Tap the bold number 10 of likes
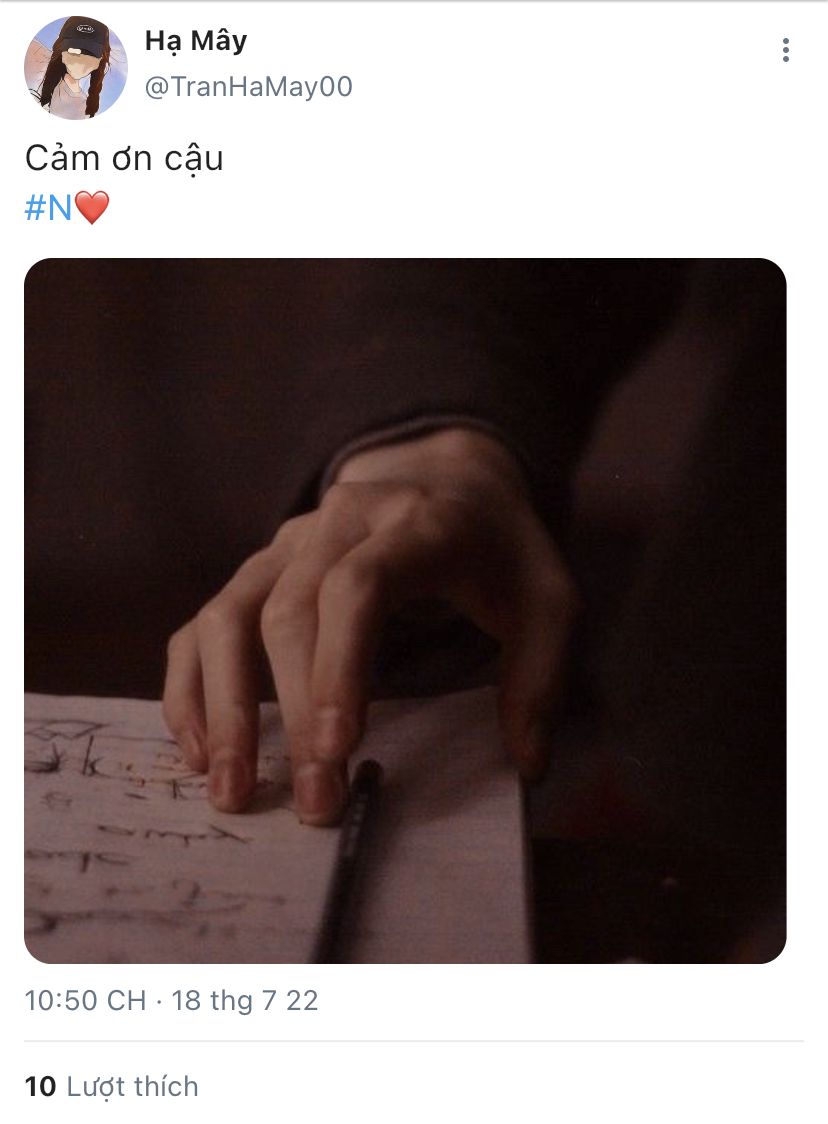Image resolution: width=828 pixels, height=1124 pixels. (40, 1087)
